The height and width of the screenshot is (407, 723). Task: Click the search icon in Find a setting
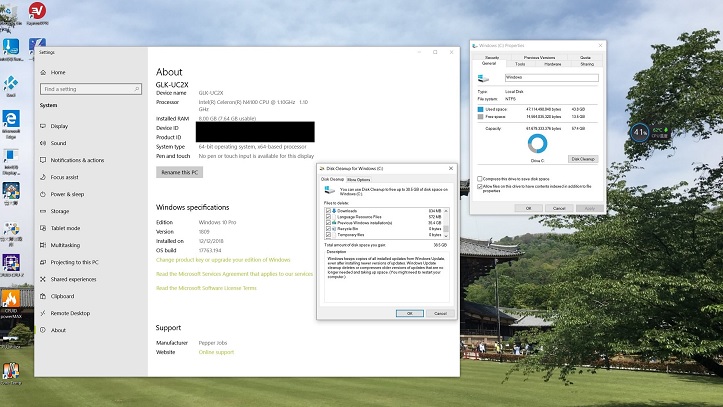[x=137, y=89]
